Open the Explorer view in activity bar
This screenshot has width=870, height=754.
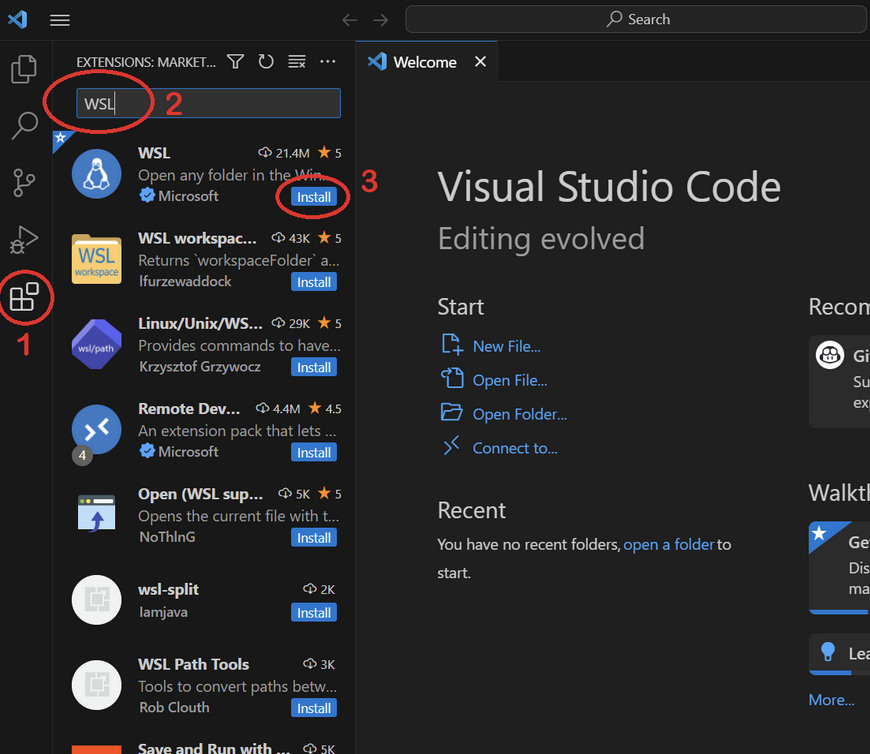(x=24, y=69)
